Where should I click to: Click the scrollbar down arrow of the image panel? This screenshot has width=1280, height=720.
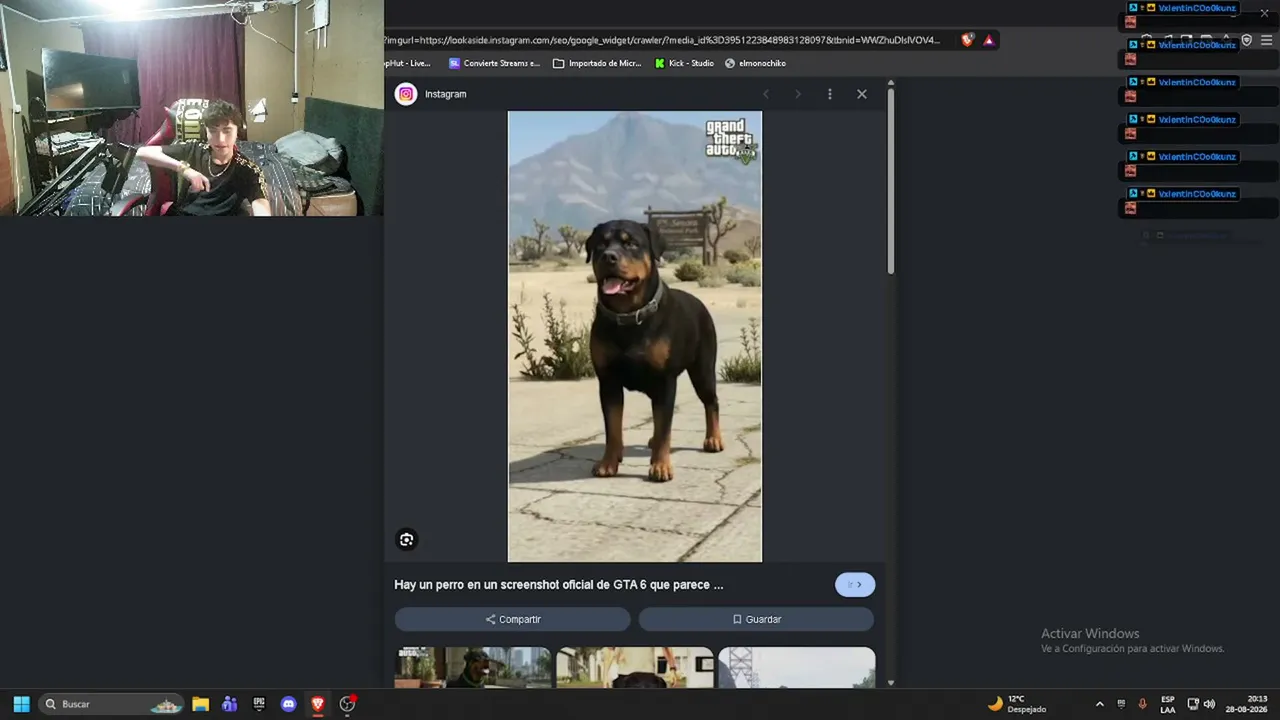(890, 683)
